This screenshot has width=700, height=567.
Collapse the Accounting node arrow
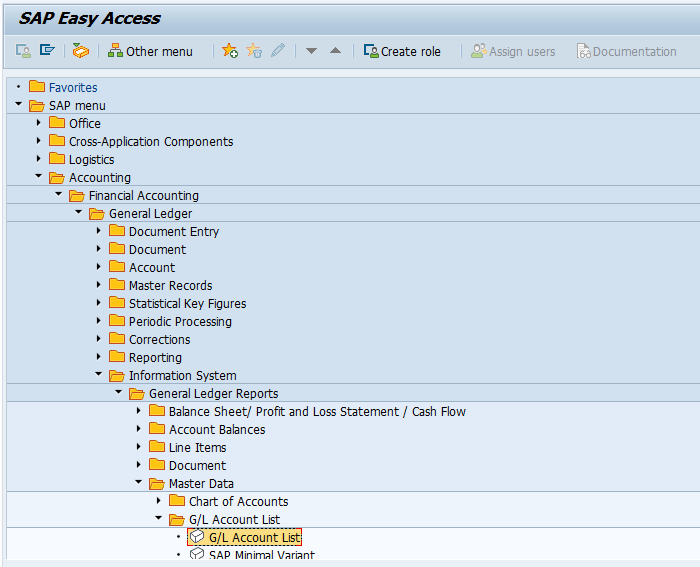click(38, 176)
